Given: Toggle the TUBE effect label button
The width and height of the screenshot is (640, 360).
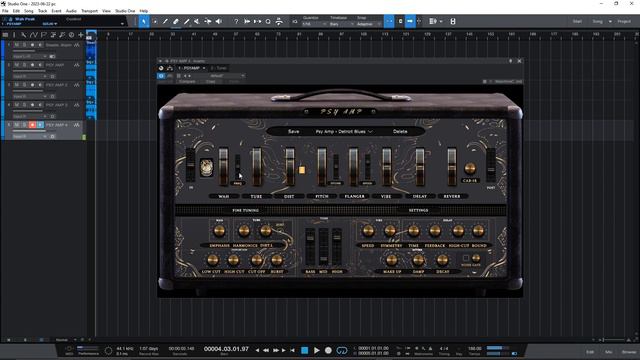Looking at the screenshot, I should 256,196.
